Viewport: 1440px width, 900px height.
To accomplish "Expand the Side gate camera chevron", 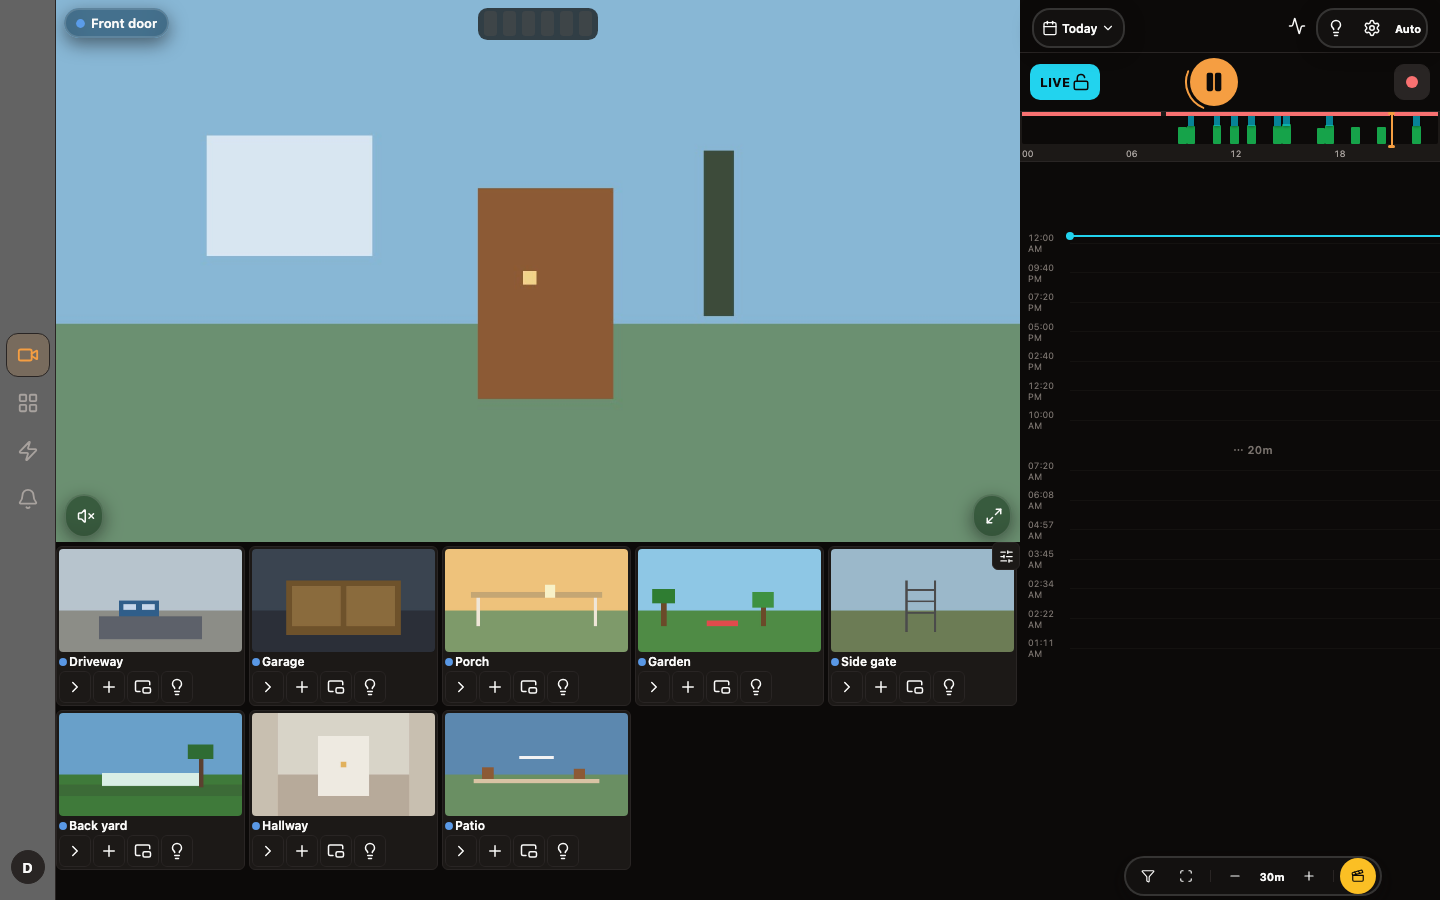I will pyautogui.click(x=847, y=687).
